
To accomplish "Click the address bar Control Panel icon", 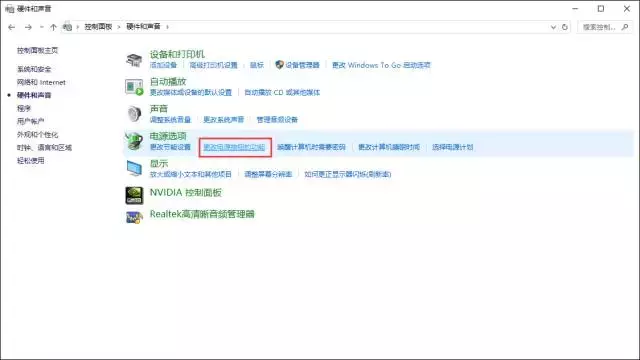I will tap(67, 27).
